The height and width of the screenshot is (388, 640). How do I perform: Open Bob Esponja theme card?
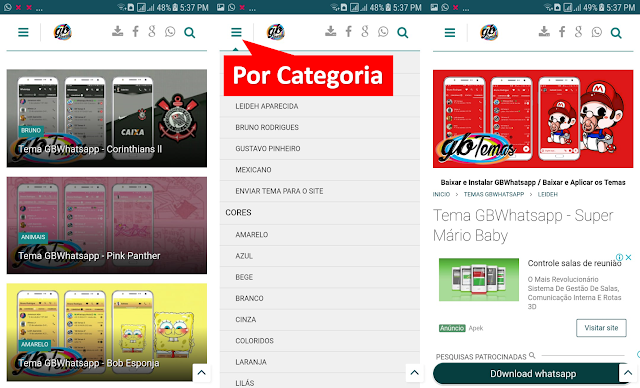pos(107,333)
